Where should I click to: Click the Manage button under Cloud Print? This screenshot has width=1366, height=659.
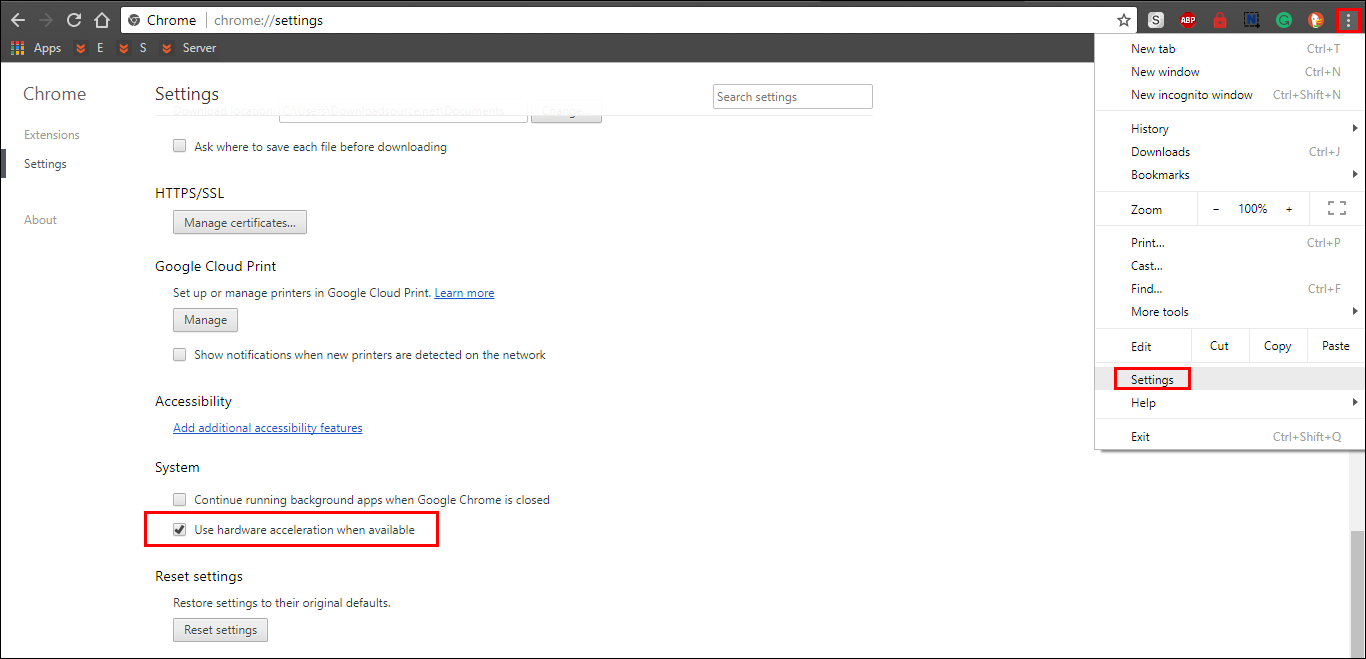[x=205, y=320]
